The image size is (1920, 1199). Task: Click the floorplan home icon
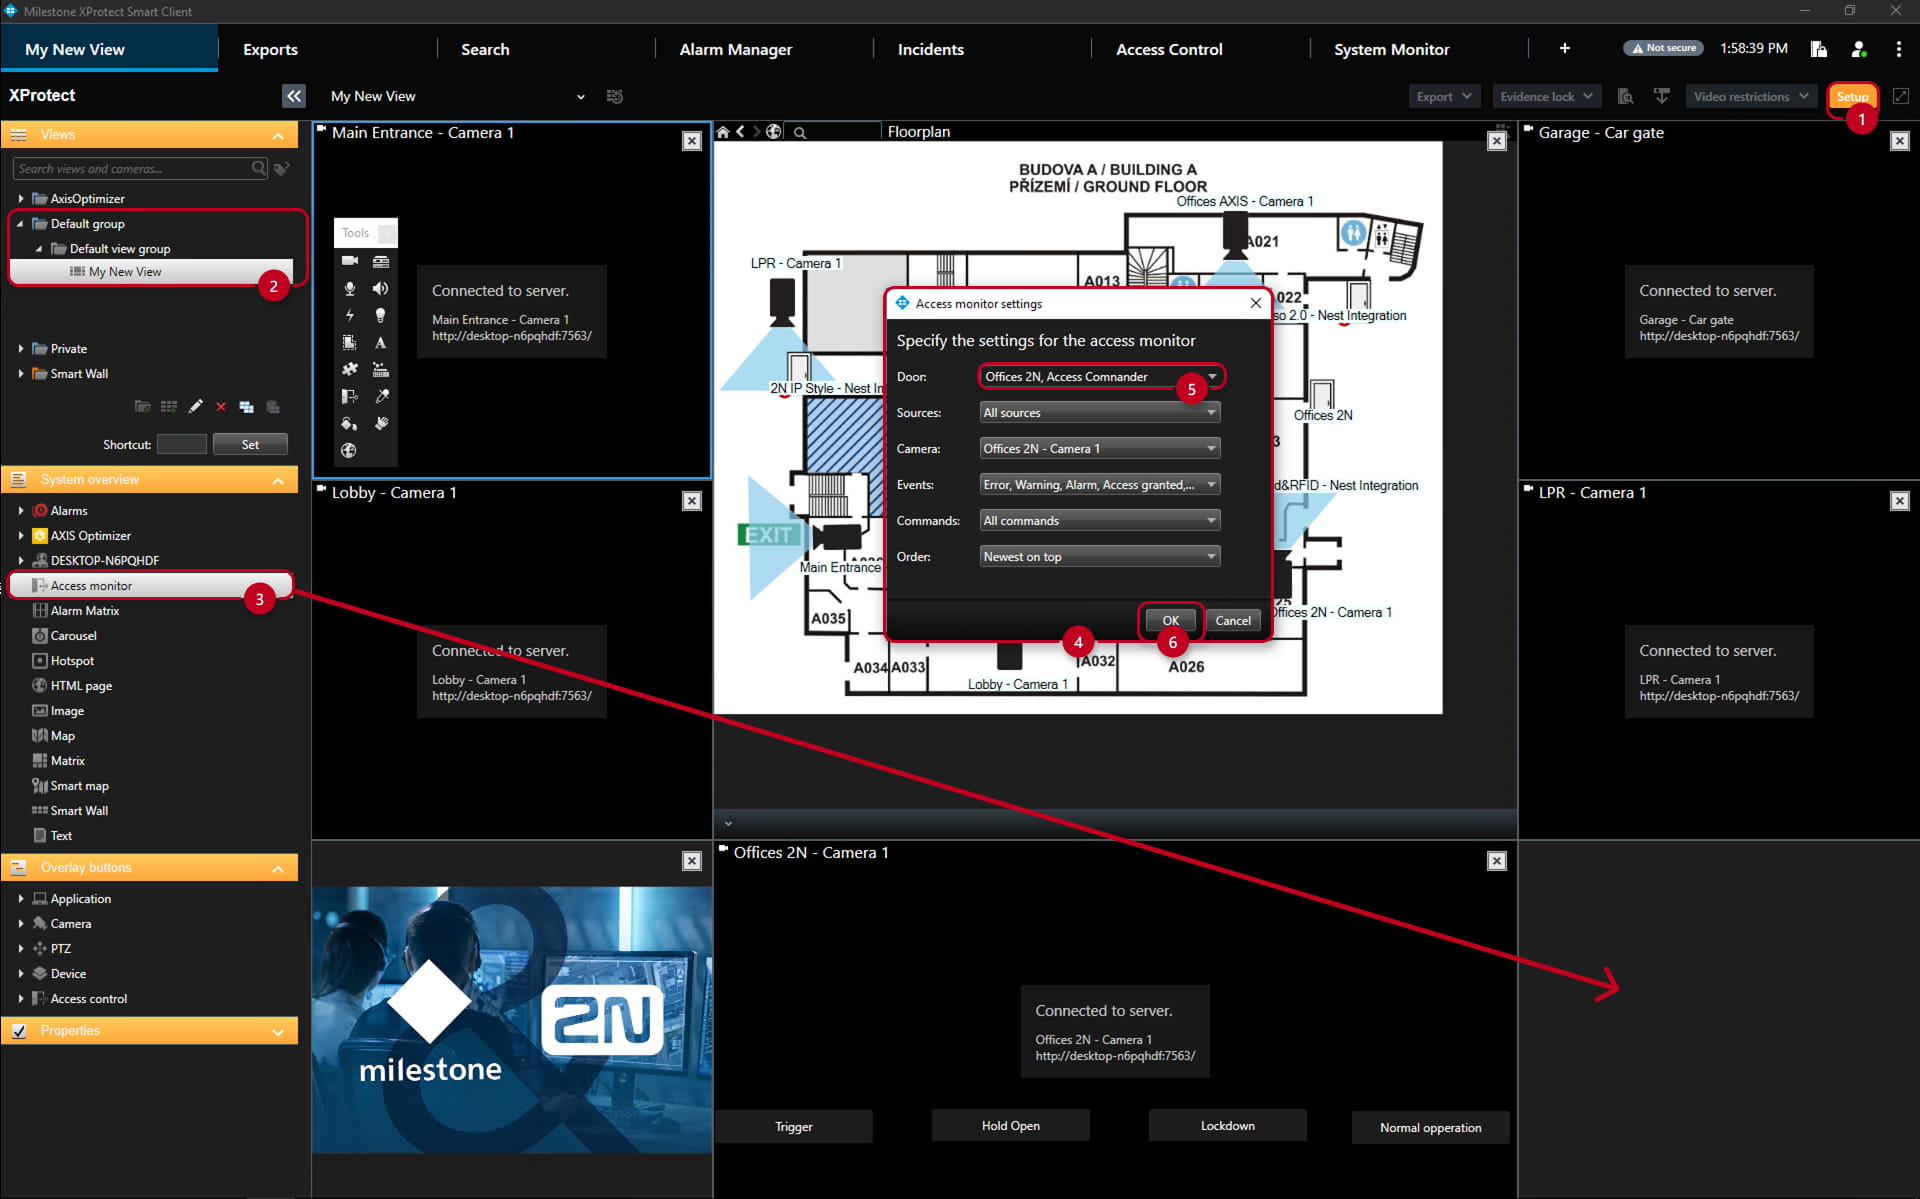click(723, 132)
